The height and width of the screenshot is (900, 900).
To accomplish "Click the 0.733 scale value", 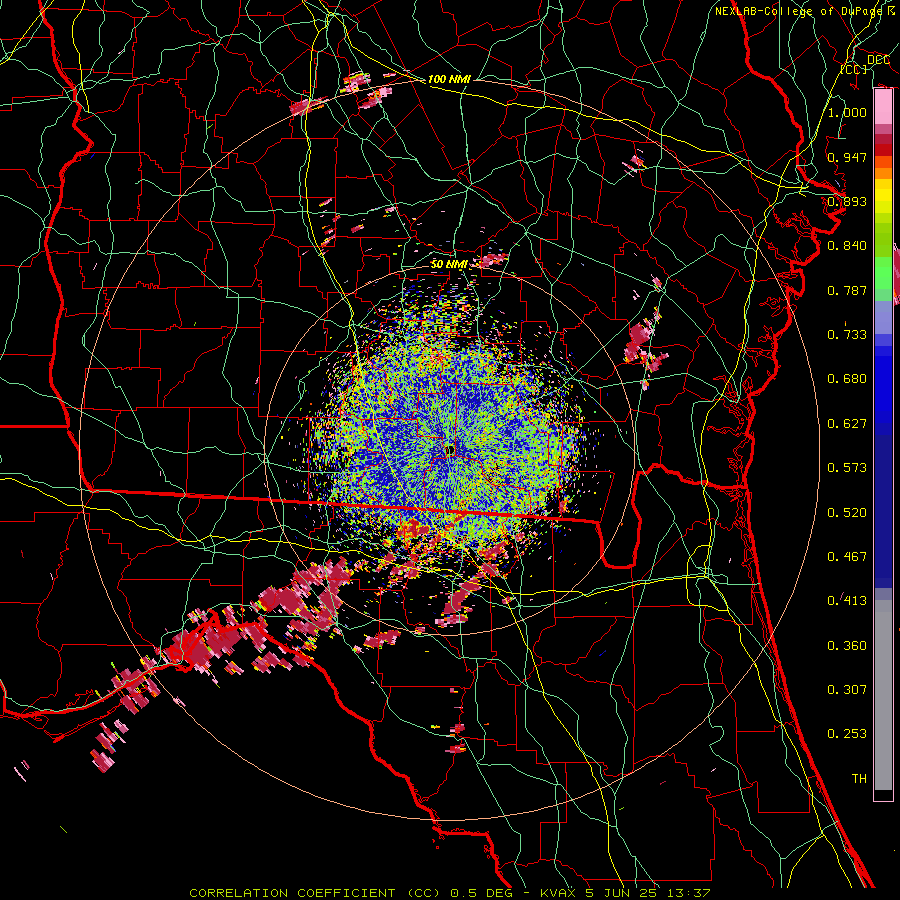I will tap(847, 335).
